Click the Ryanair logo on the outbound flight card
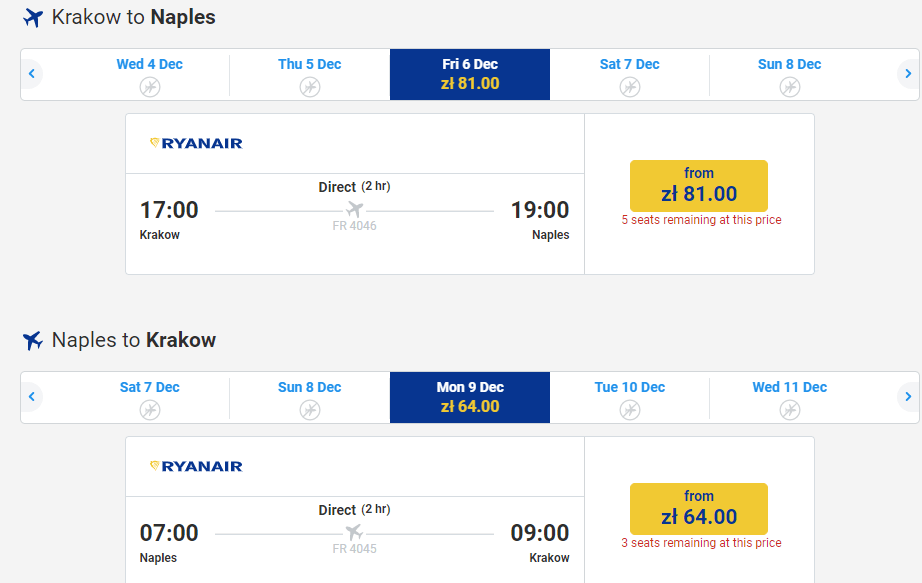This screenshot has height=583, width=922. (x=196, y=143)
